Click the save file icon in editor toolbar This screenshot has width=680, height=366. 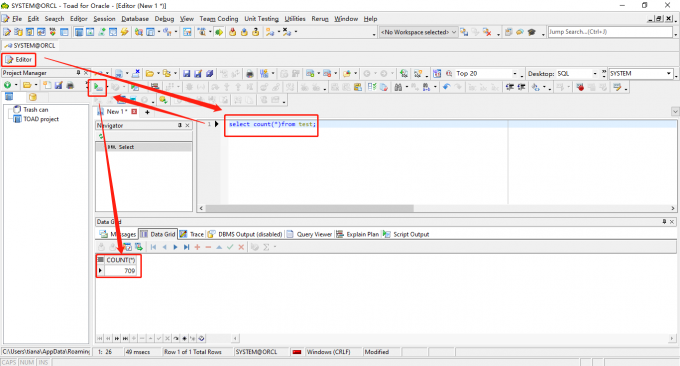pyautogui.click(x=186, y=74)
